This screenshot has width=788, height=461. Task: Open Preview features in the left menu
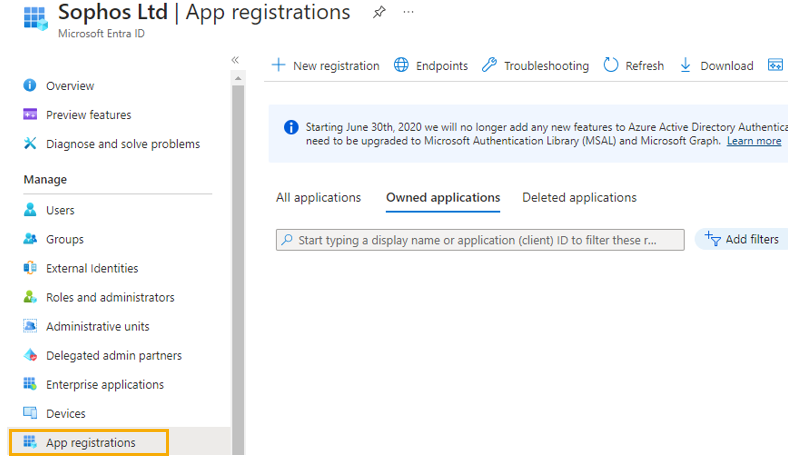tap(88, 115)
